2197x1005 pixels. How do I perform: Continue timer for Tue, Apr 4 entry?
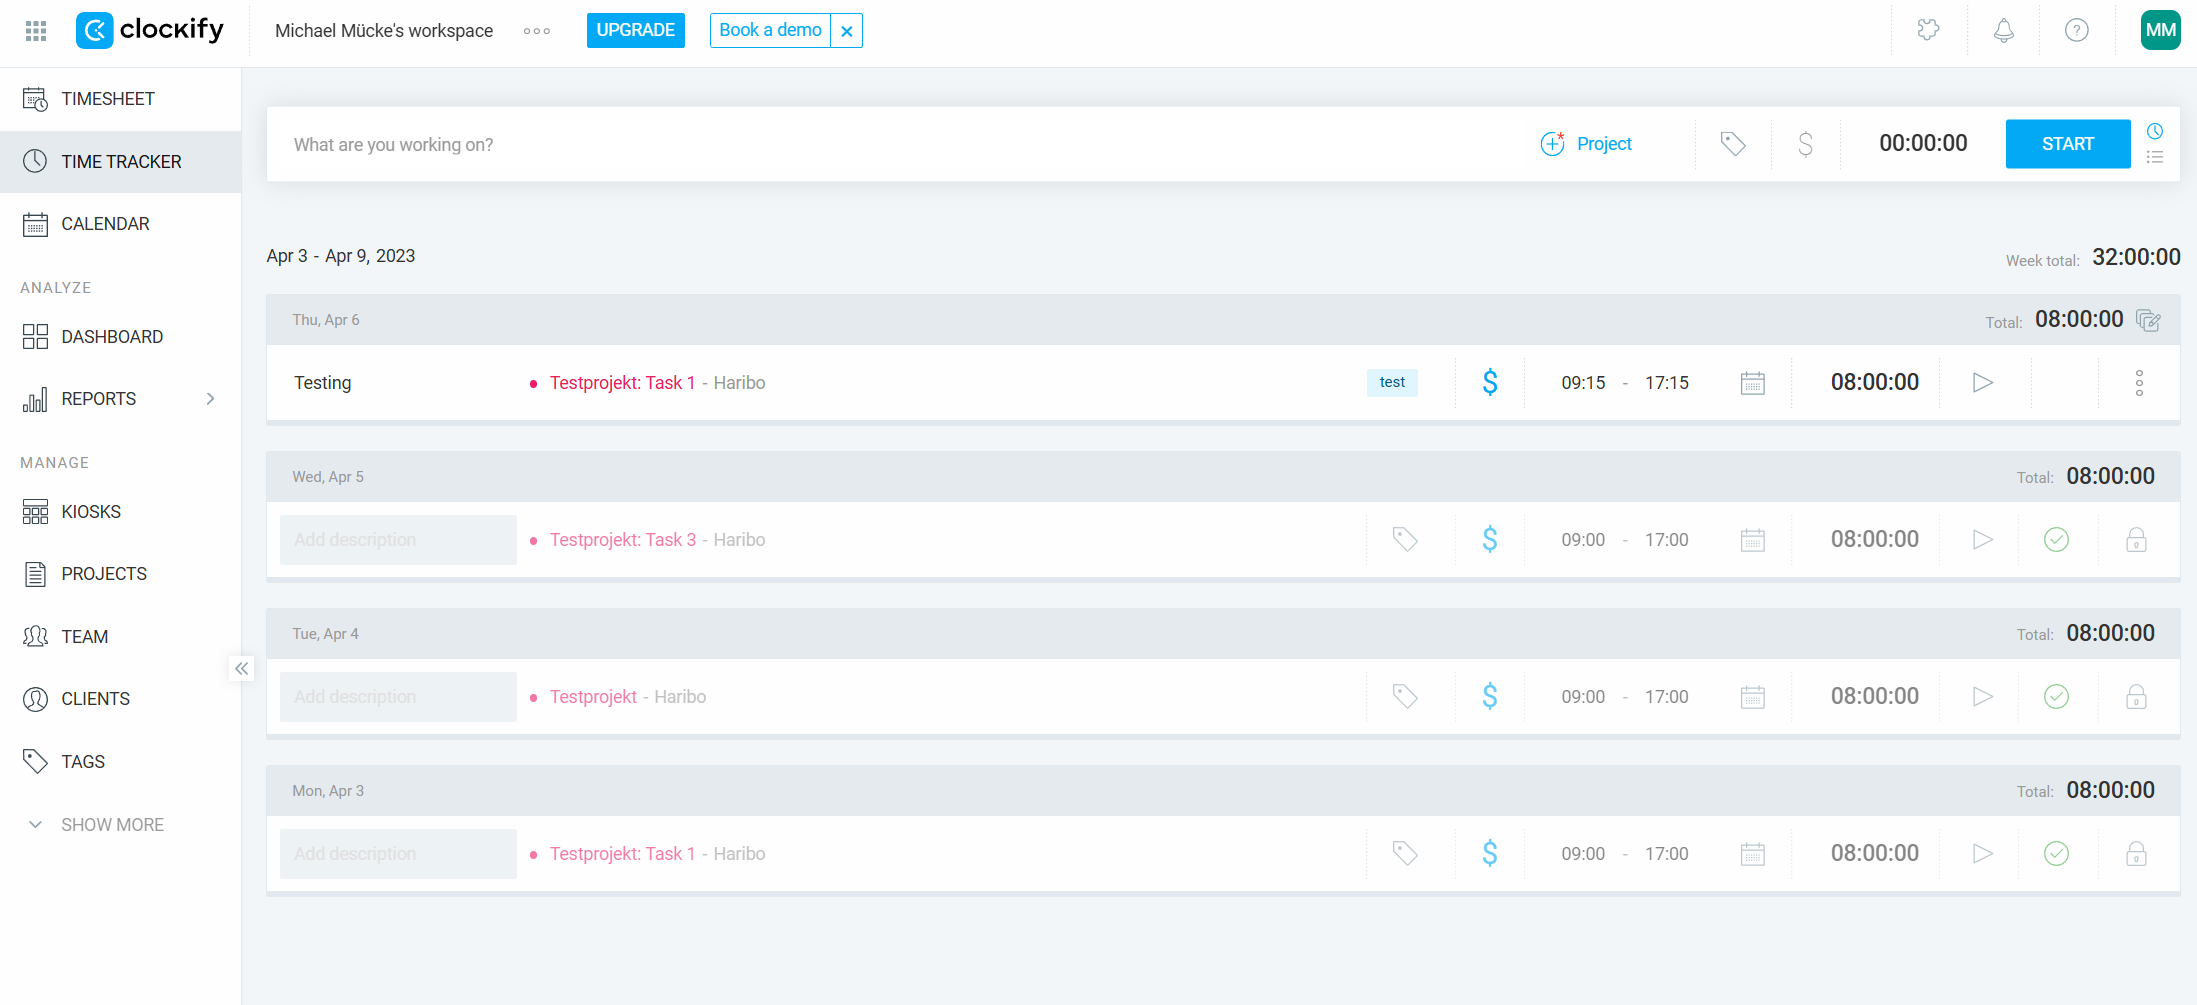coord(1983,696)
